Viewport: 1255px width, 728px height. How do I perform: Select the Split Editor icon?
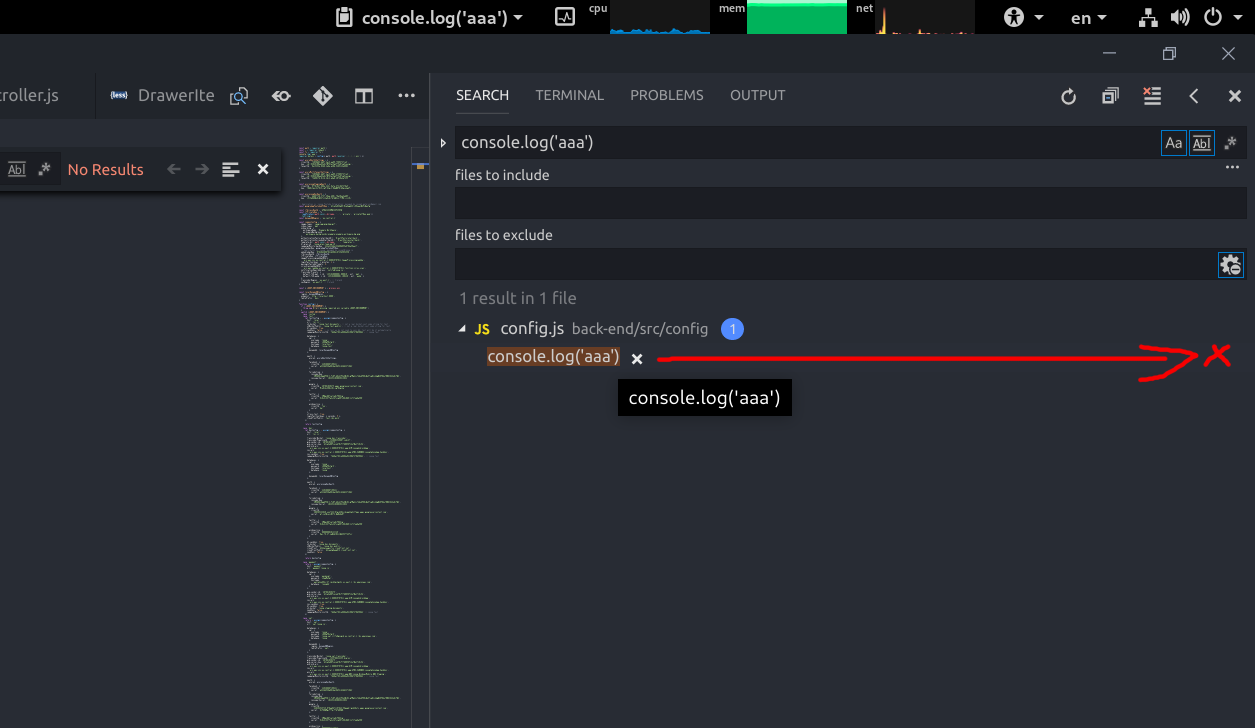[363, 95]
